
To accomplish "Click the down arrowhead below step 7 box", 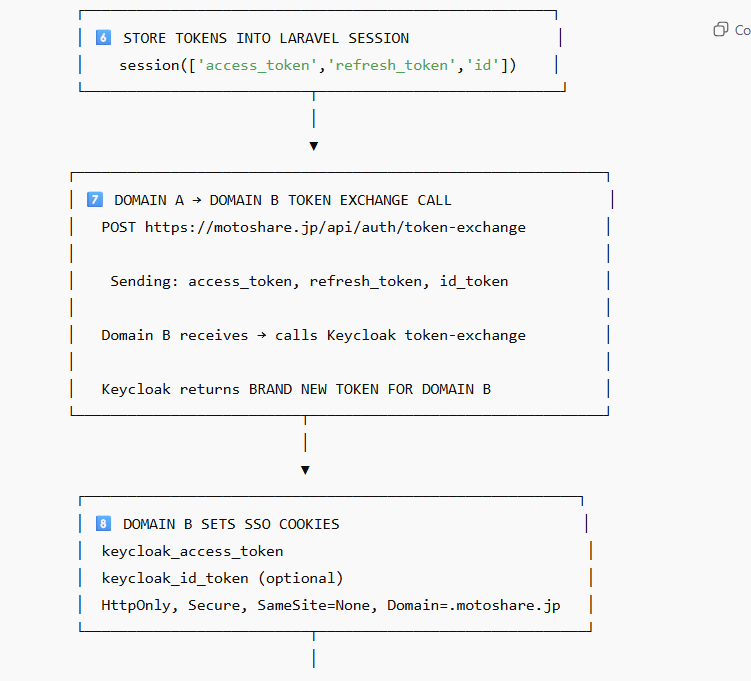I will (305, 470).
